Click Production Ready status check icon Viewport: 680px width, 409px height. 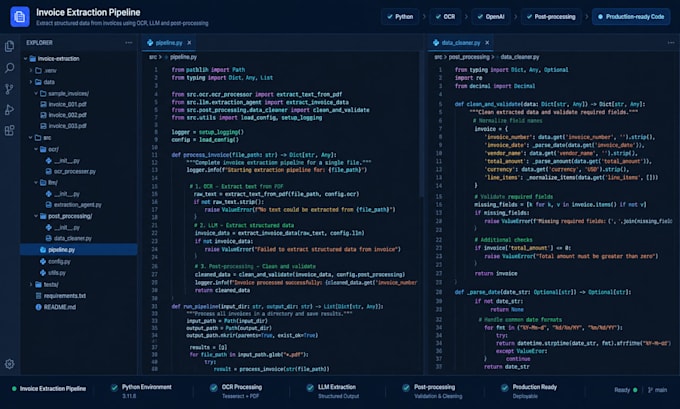coord(504,388)
